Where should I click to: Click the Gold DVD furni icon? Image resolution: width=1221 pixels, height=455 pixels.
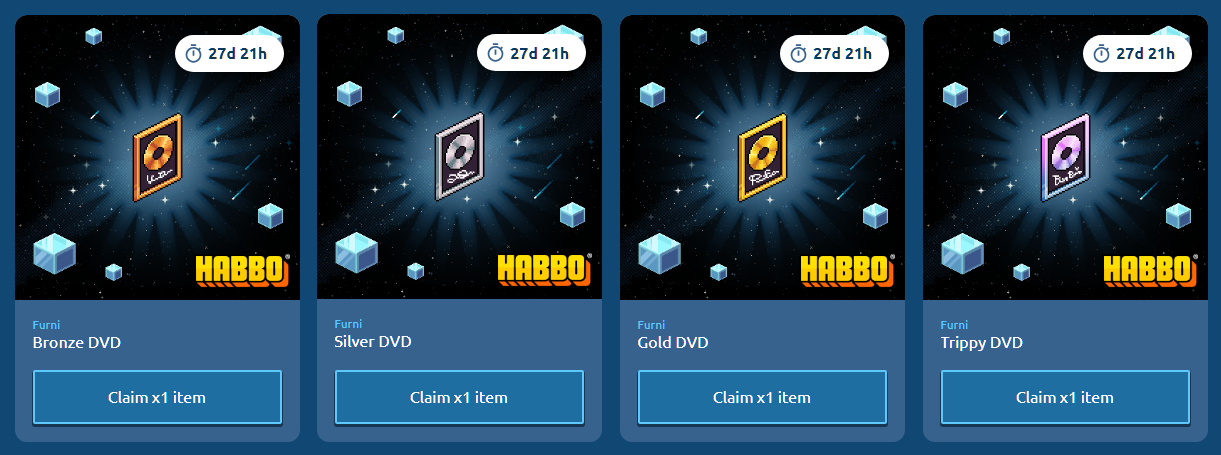762,156
